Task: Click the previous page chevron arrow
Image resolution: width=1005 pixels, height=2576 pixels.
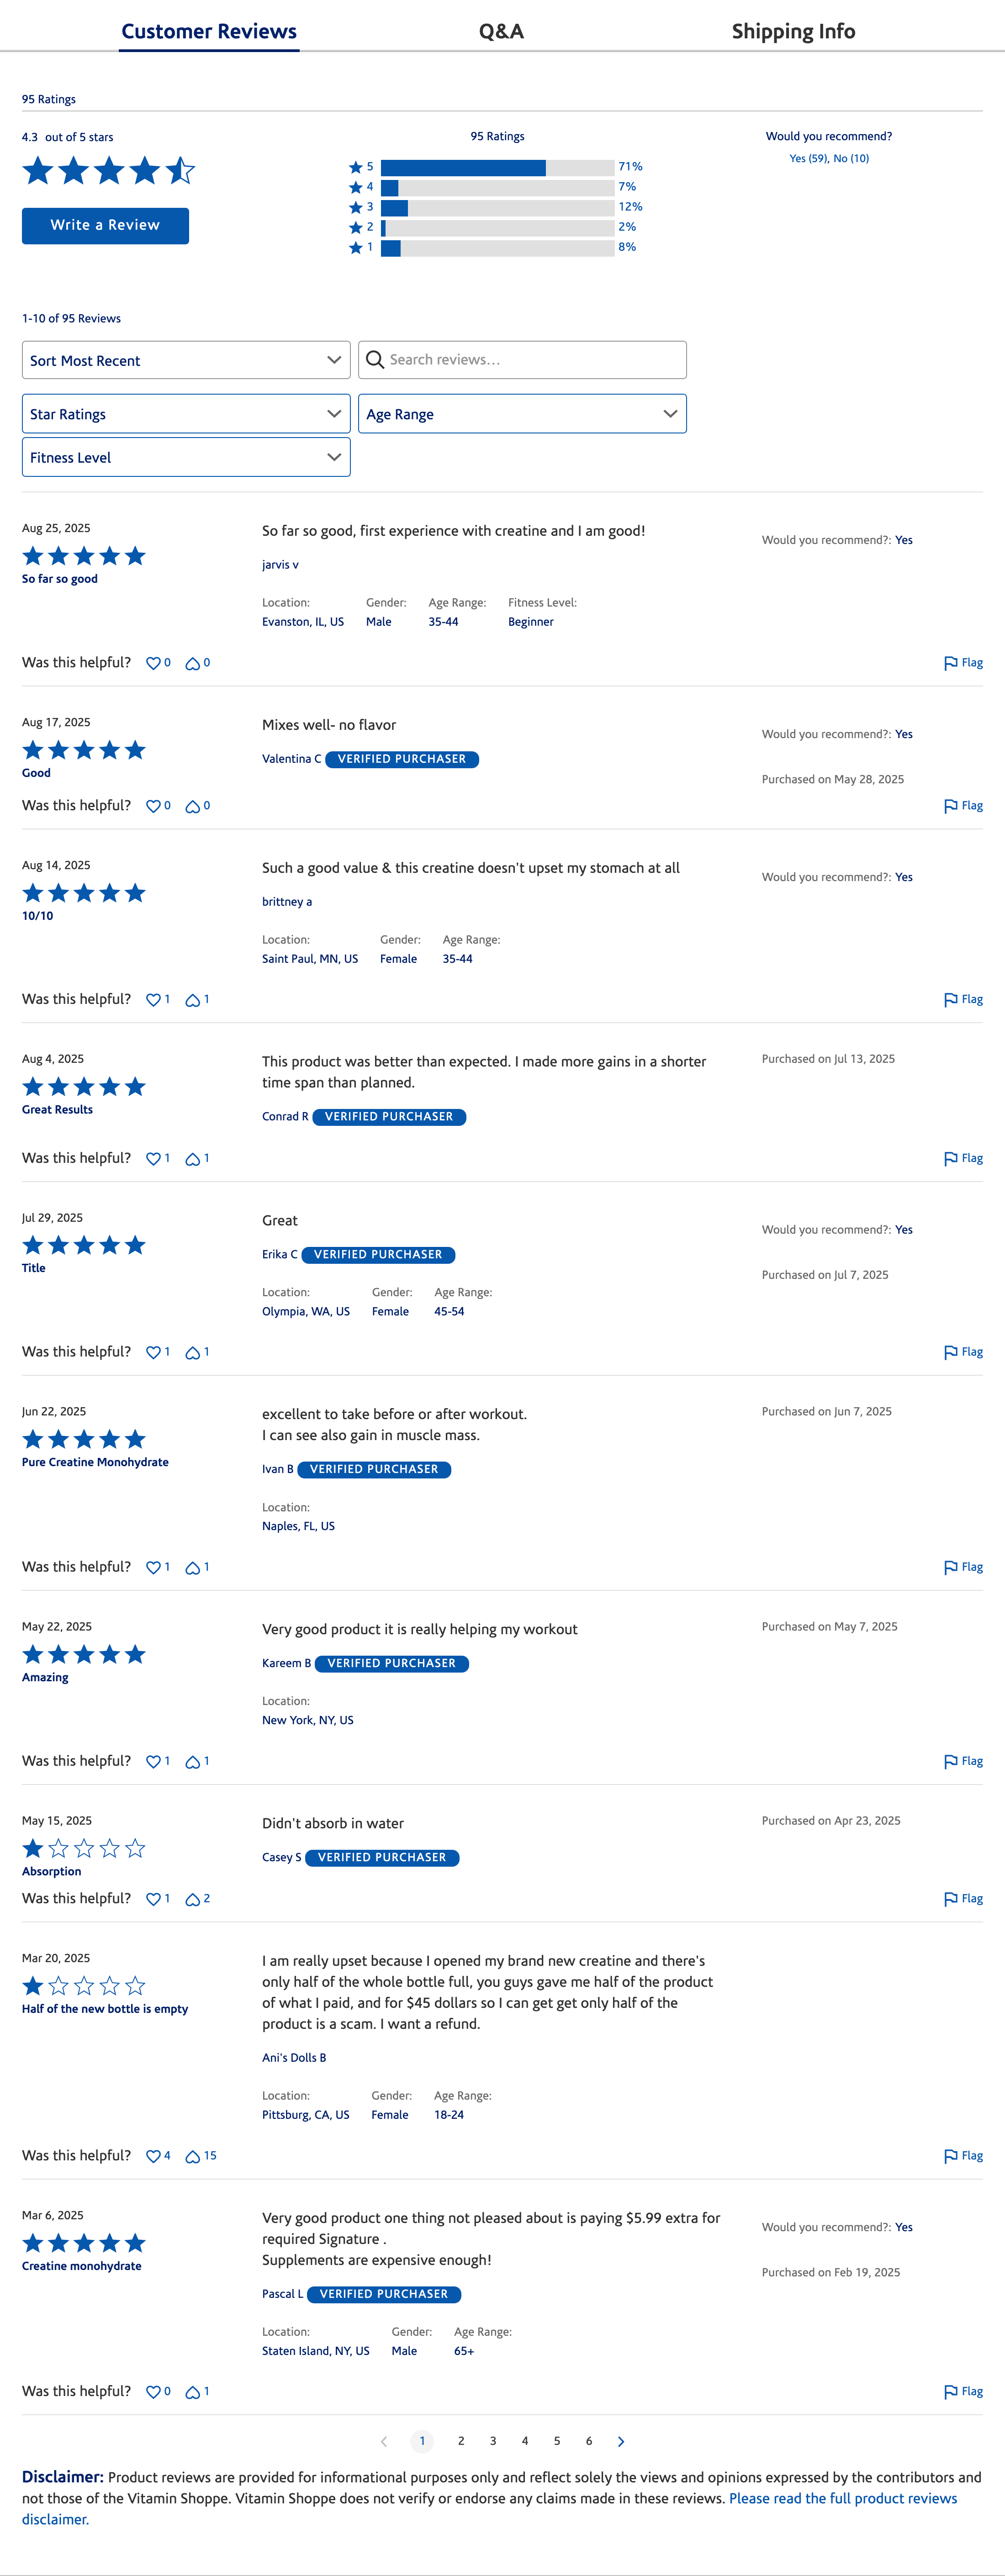Action: [385, 2440]
